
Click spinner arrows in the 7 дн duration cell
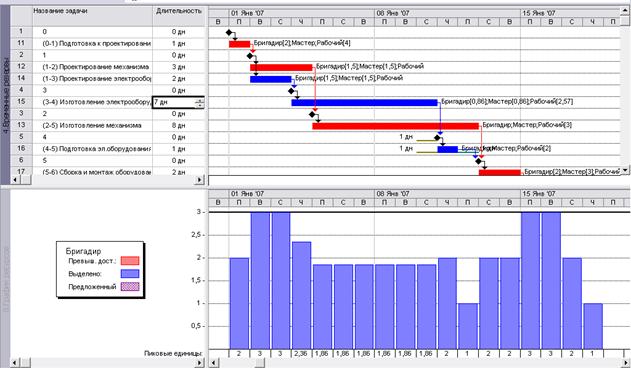[200, 103]
